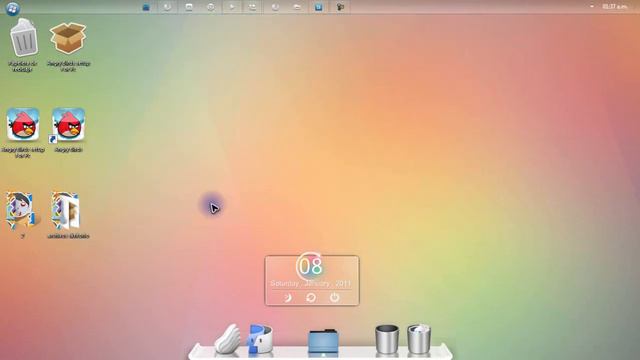Click the power icon in date widget
The width and height of the screenshot is (640, 360).
(x=334, y=298)
